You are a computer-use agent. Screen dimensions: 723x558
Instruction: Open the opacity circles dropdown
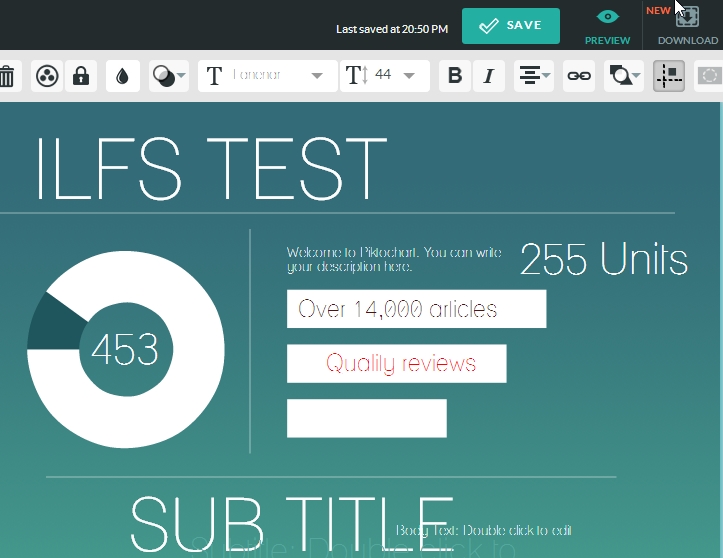point(169,76)
